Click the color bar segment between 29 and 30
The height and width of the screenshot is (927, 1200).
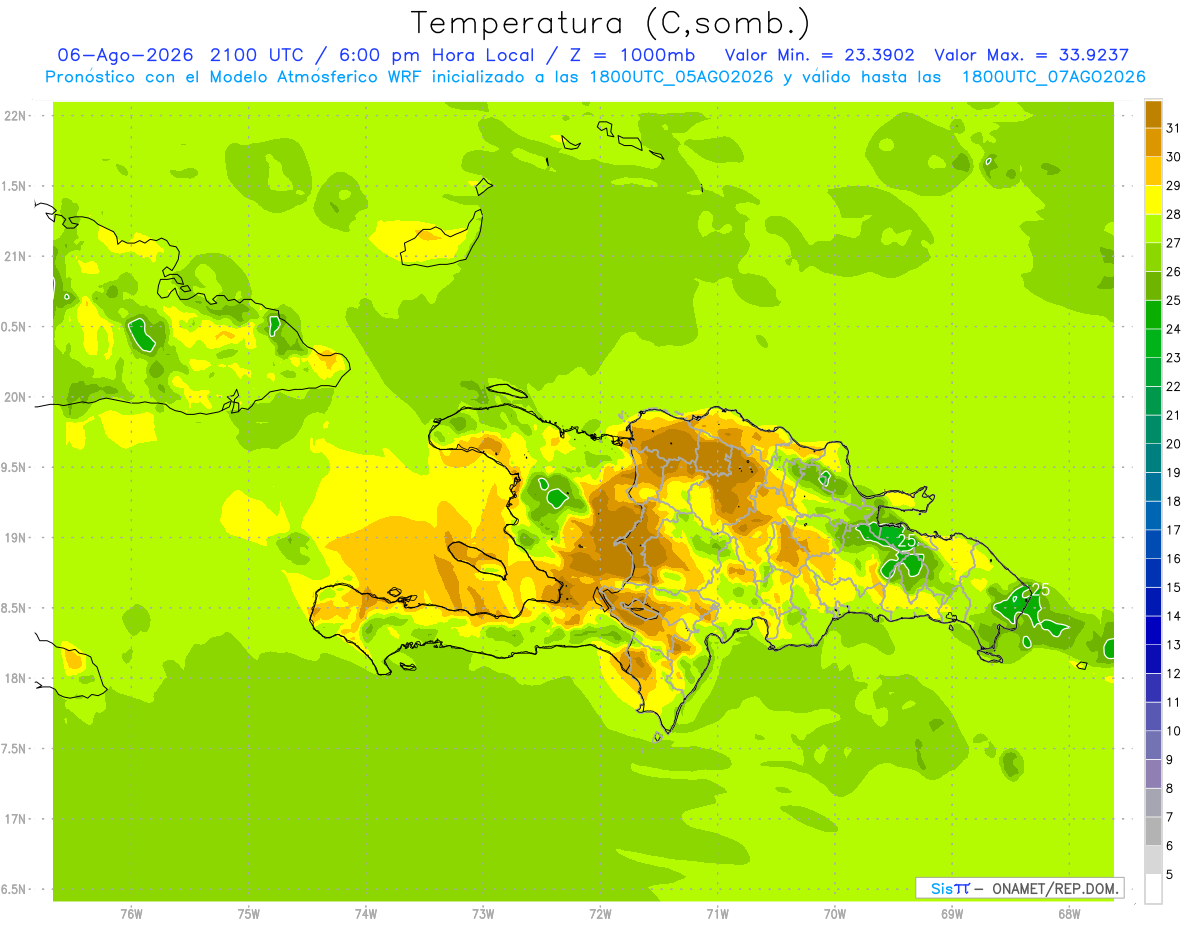[1153, 171]
